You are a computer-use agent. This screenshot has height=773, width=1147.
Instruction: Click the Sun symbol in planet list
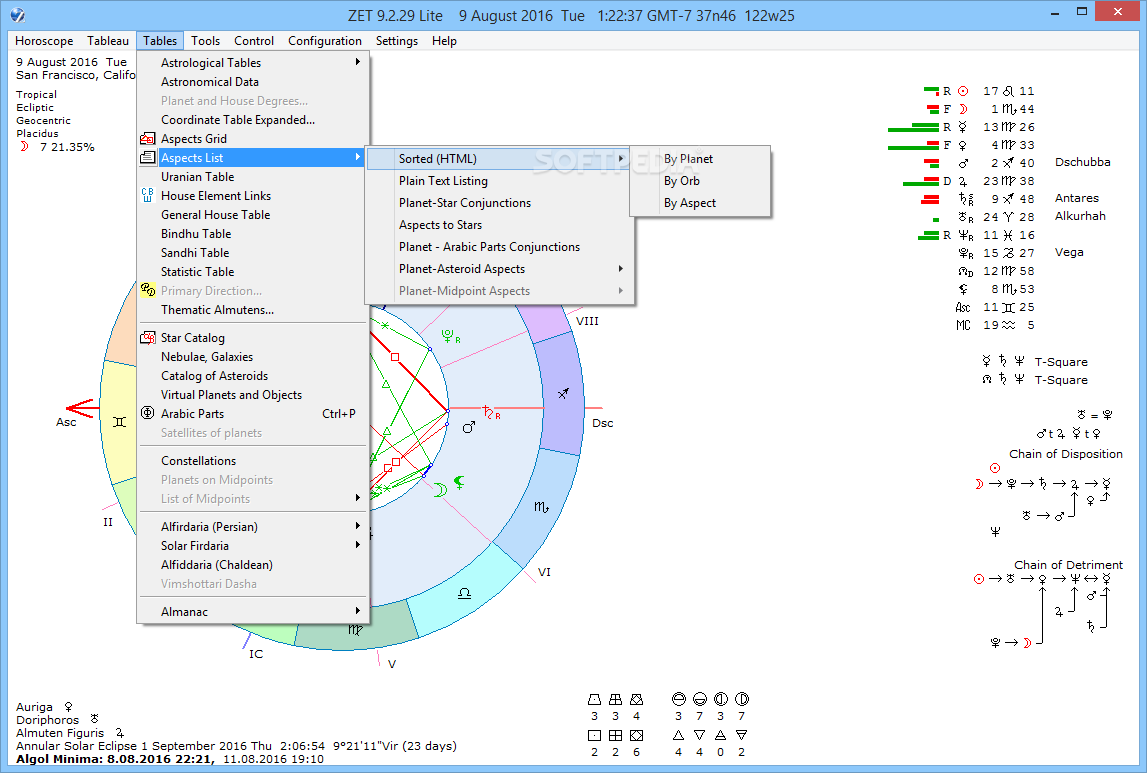pos(963,91)
